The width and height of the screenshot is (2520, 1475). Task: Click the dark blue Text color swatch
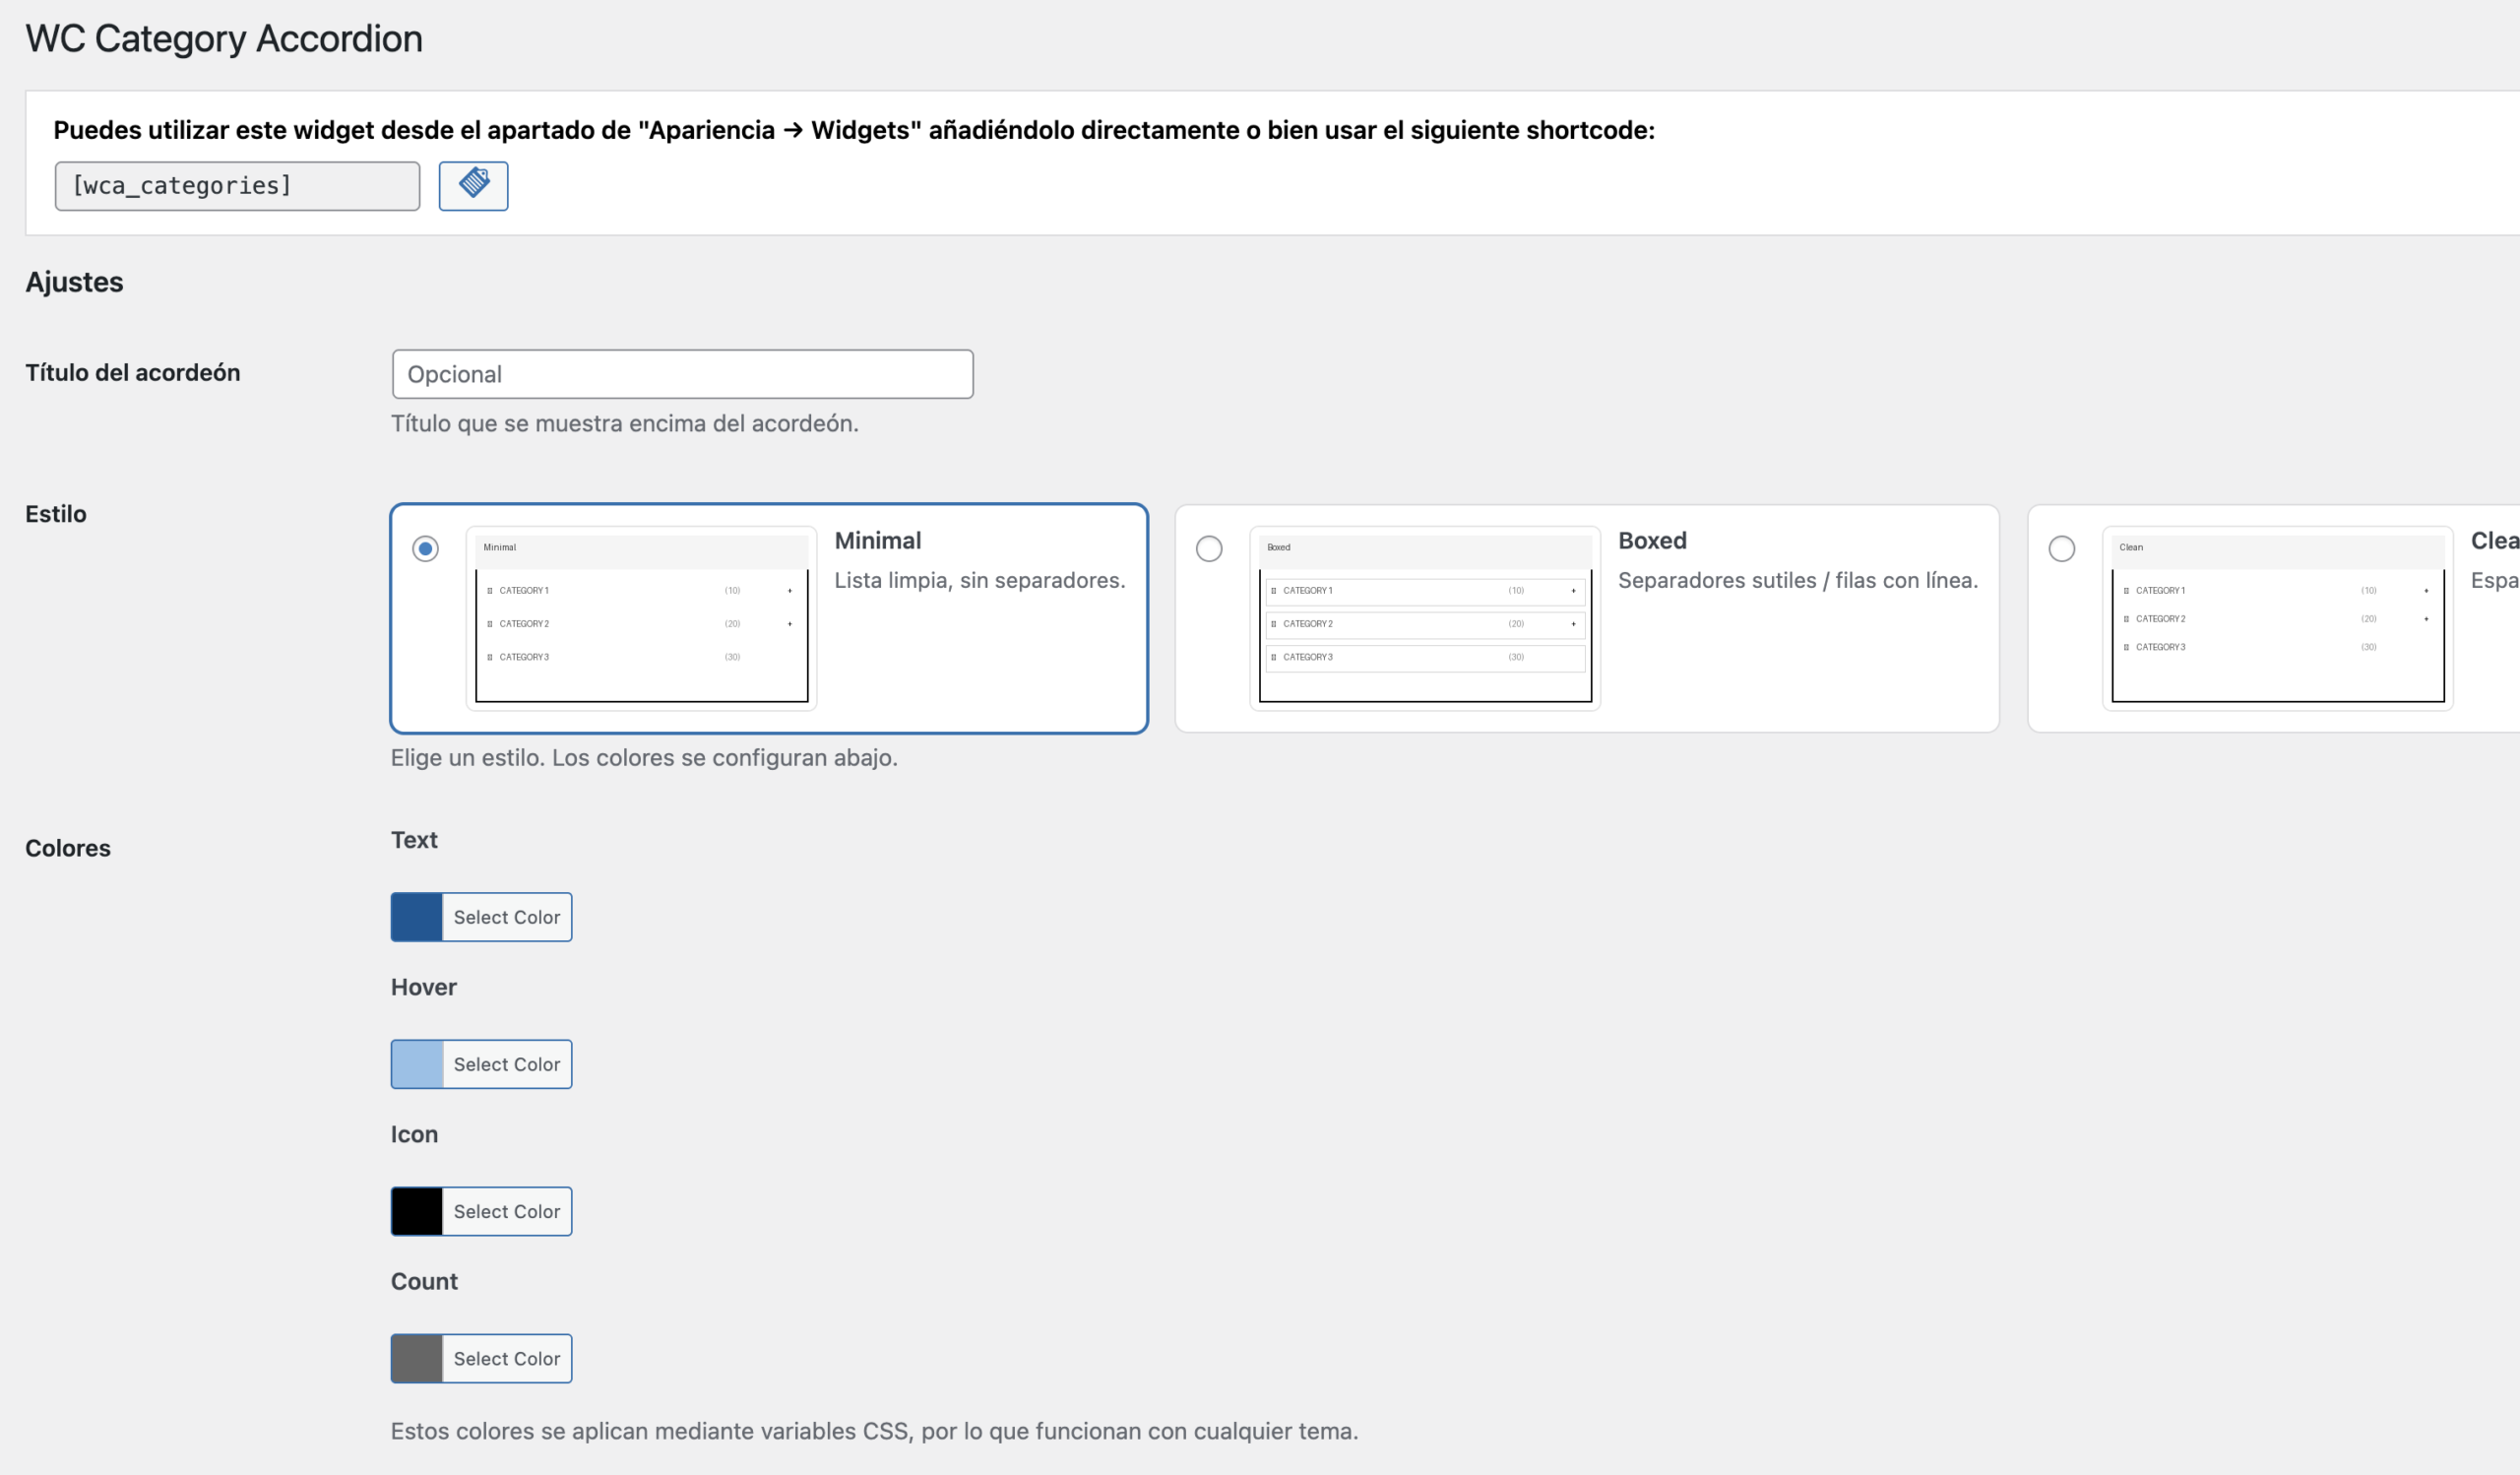416,916
